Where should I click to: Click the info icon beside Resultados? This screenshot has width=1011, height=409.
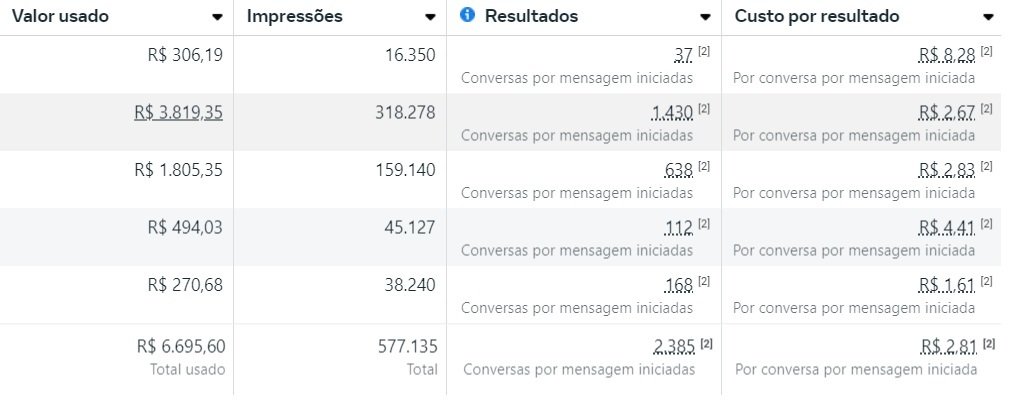466,15
